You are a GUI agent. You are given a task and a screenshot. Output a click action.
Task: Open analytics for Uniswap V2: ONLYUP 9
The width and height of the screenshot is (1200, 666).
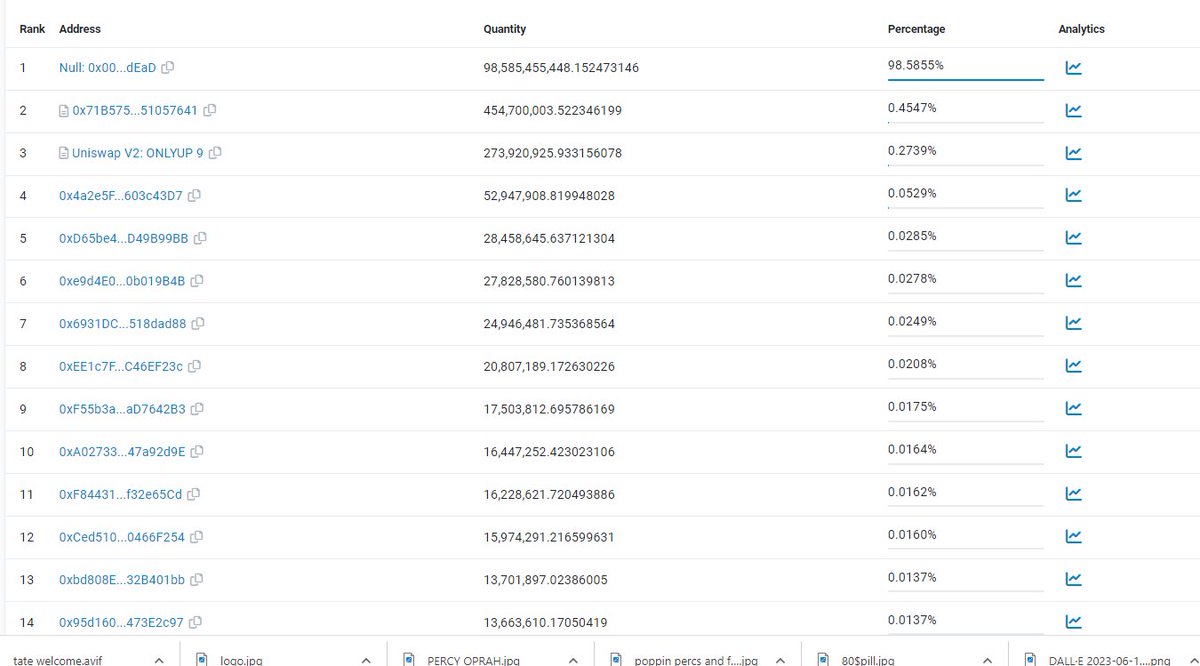click(x=1073, y=153)
